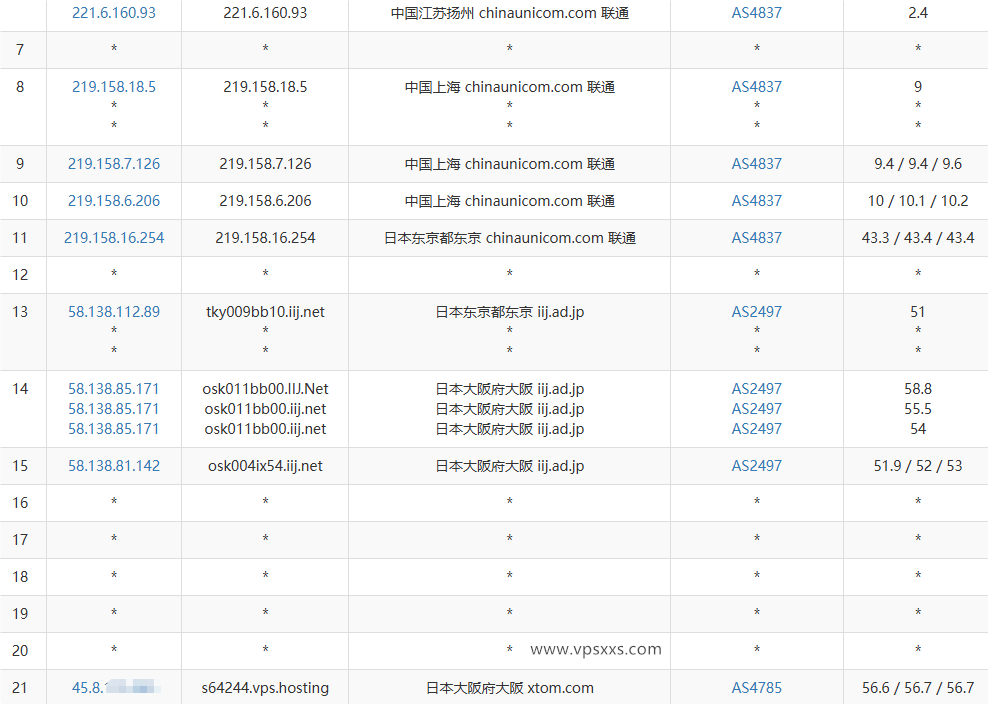Open AS4837 link in hop 11 row
The width and height of the screenshot is (988, 704).
click(x=757, y=238)
